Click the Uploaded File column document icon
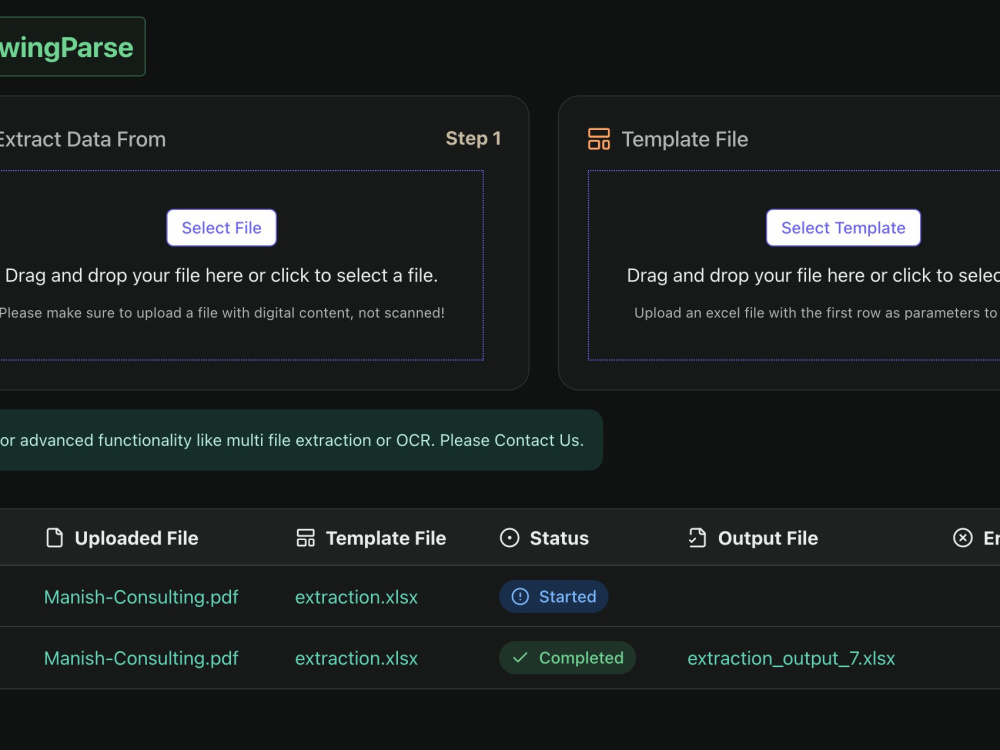 point(55,538)
